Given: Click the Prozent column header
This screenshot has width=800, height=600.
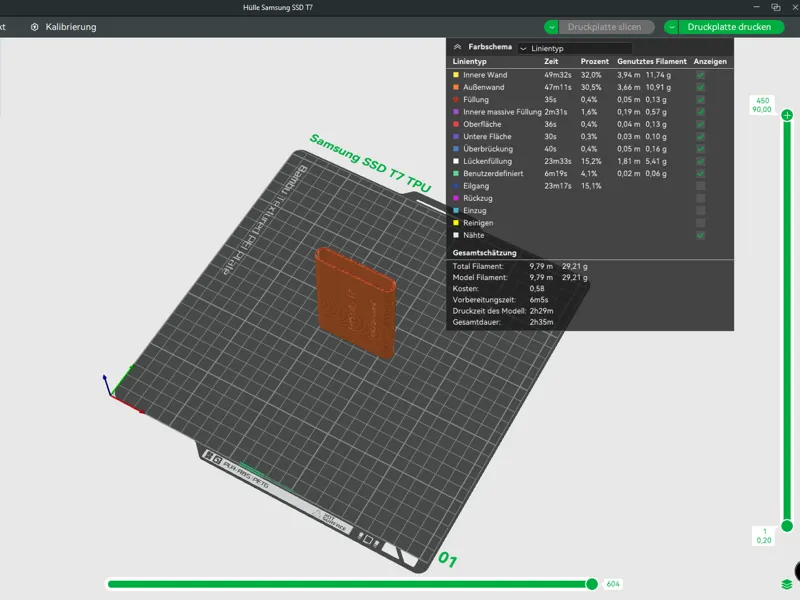Looking at the screenshot, I should (594, 61).
